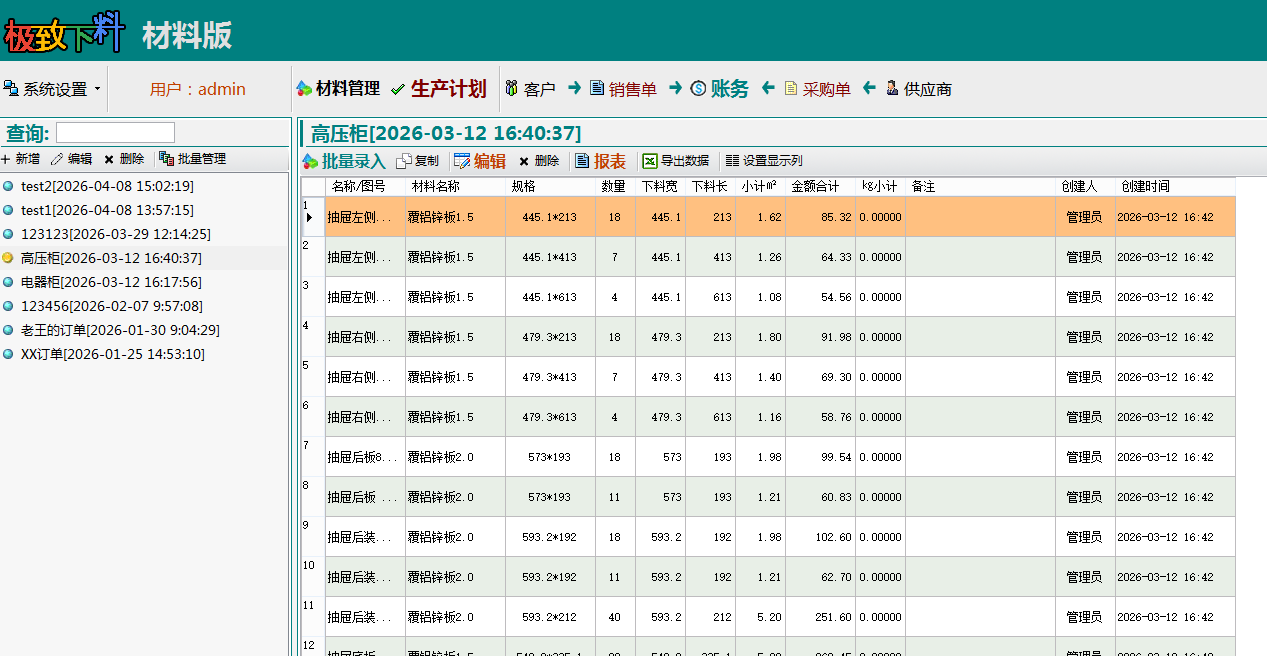The width and height of the screenshot is (1267, 656).
Task: Switch to 生产计划 tab
Action: point(438,89)
